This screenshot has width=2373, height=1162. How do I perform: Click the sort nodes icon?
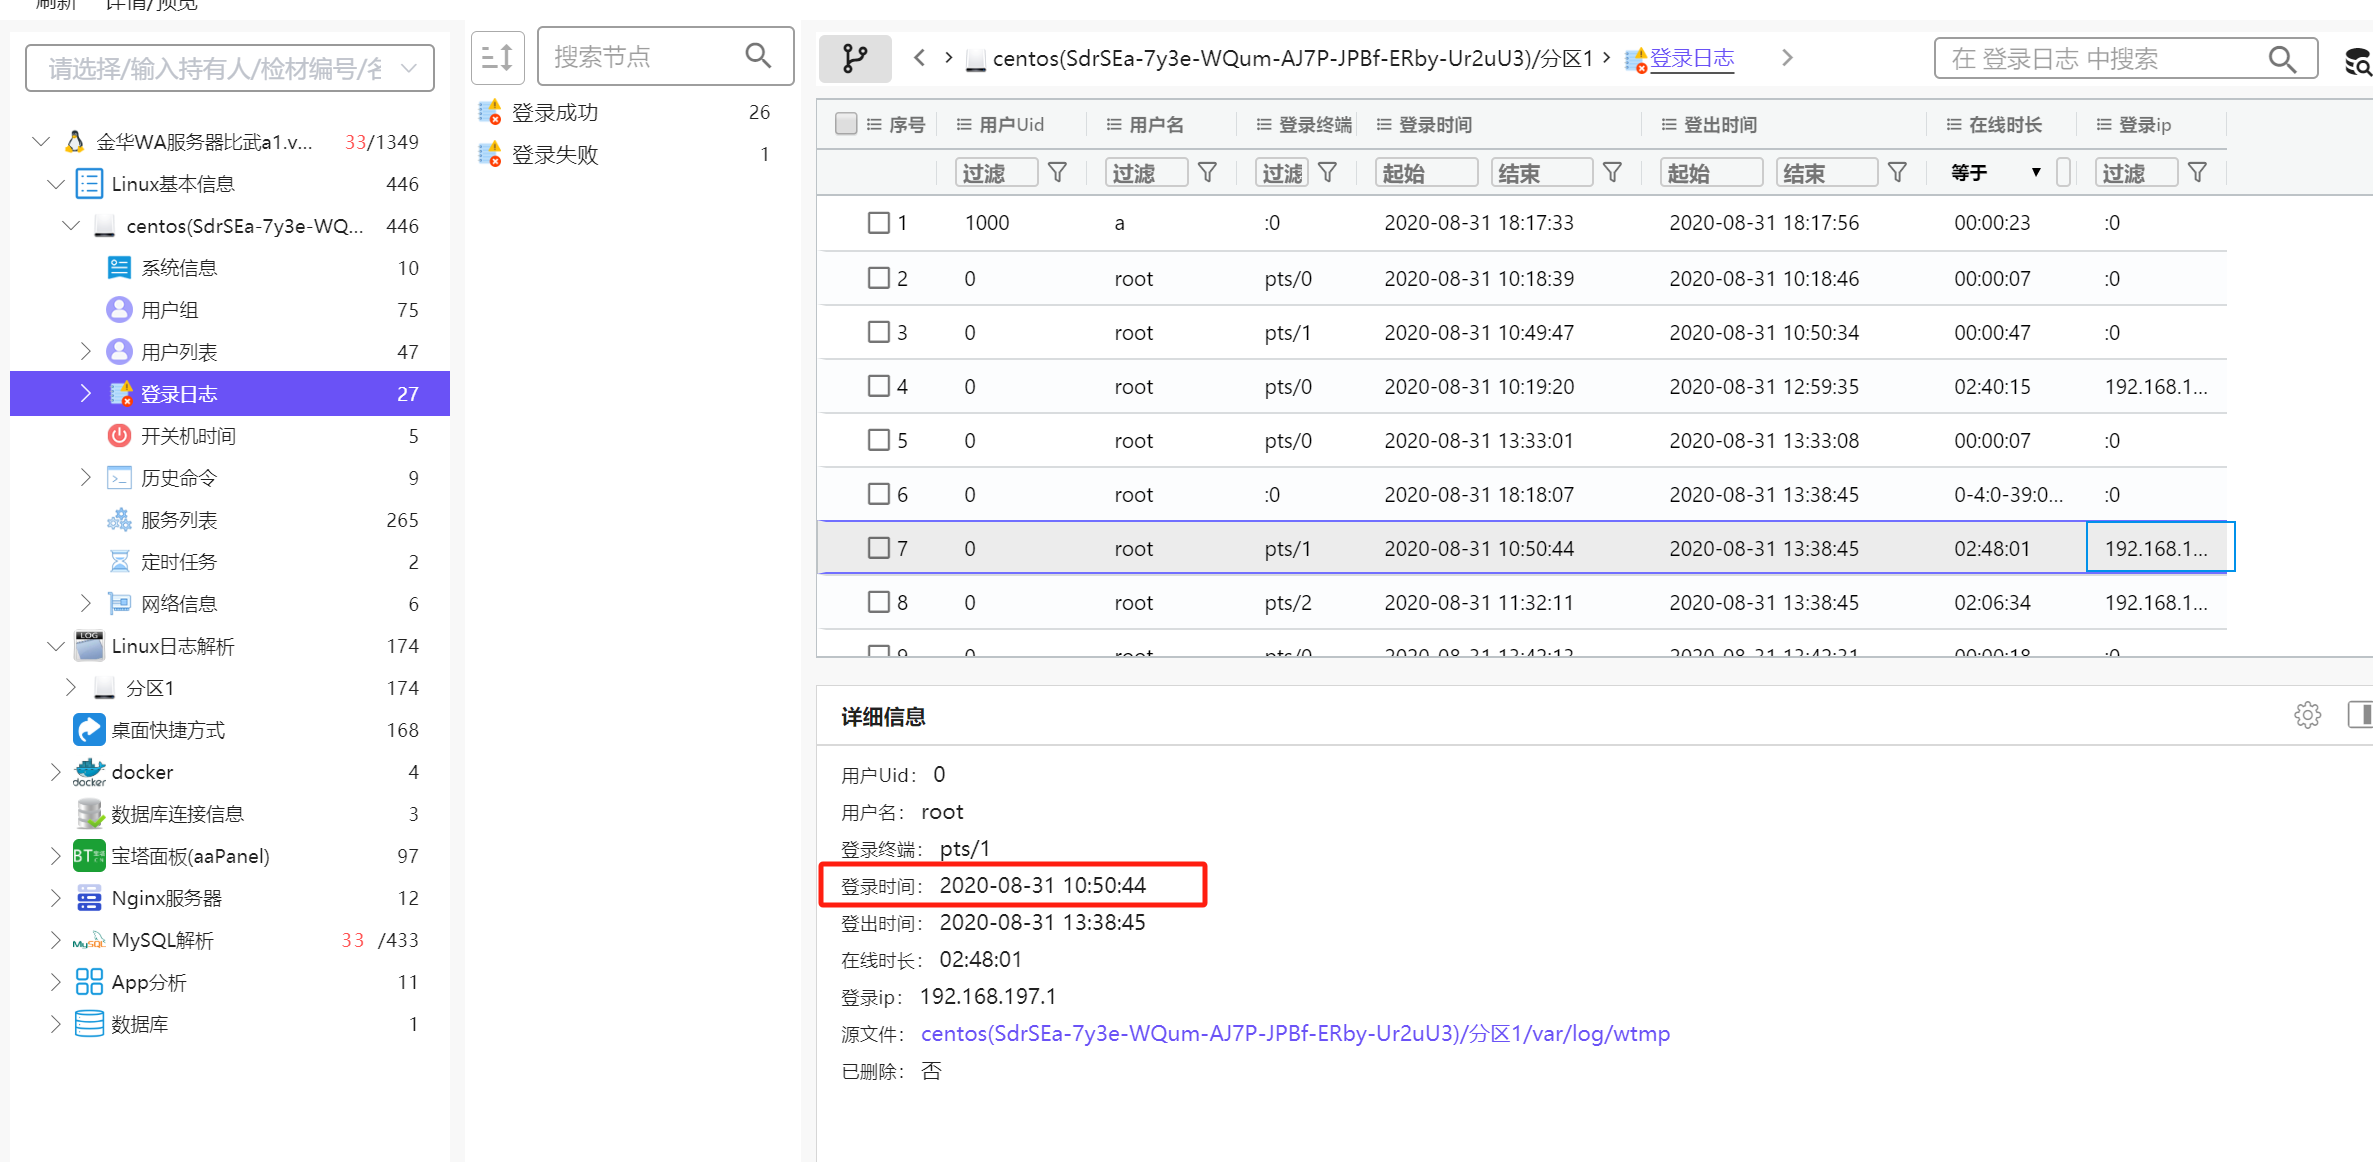497,58
